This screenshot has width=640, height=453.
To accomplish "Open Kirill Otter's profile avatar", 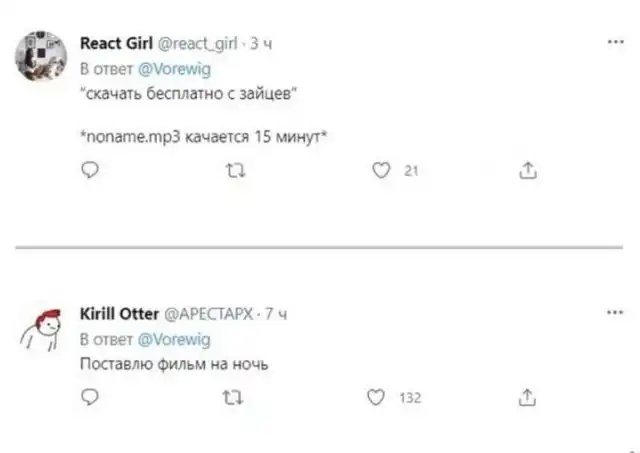I will click(x=41, y=329).
